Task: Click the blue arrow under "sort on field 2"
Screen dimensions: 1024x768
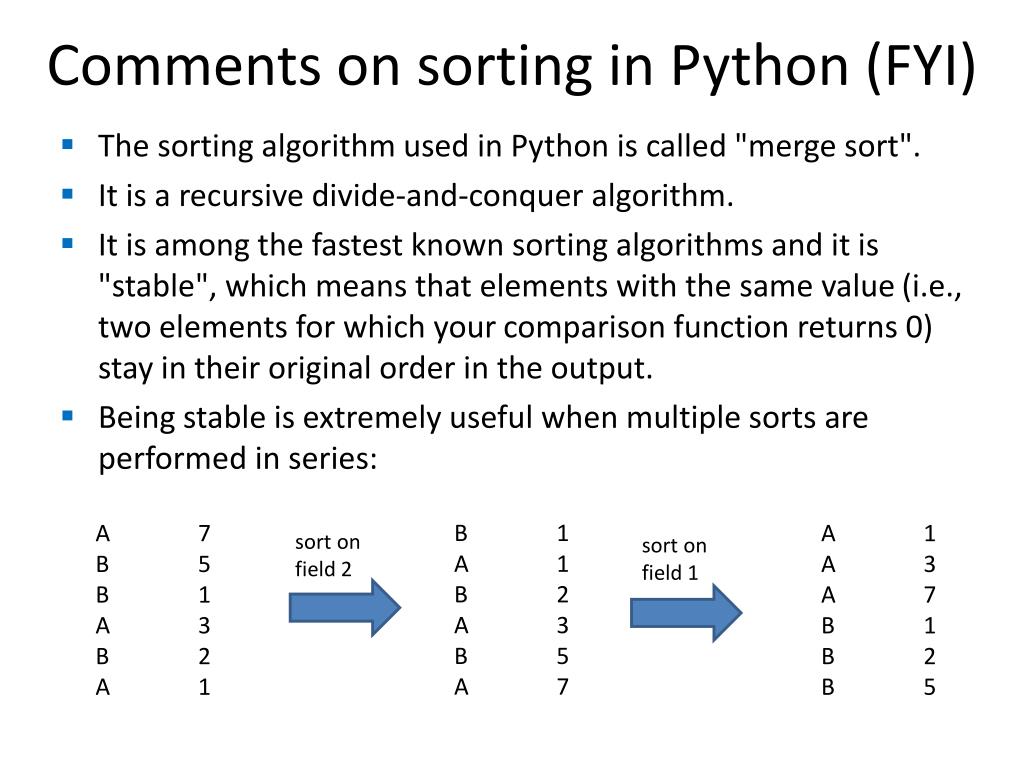Action: coord(345,607)
